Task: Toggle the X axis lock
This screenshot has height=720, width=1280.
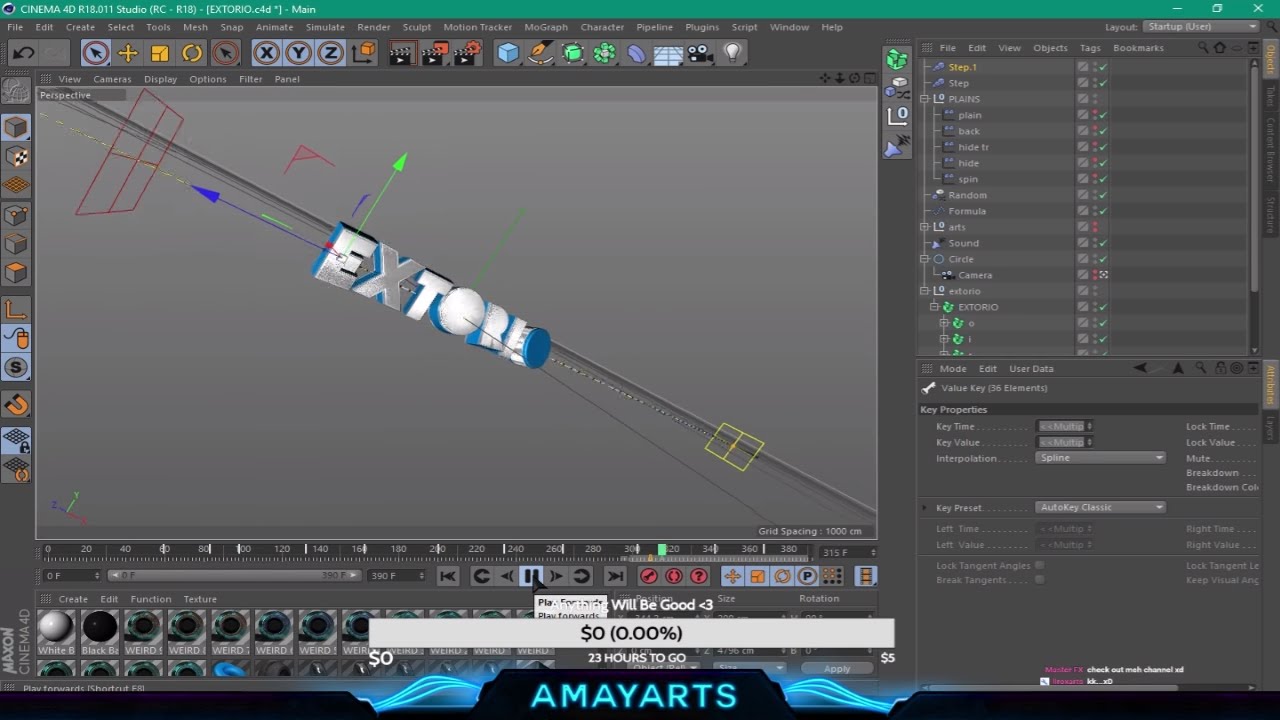Action: (266, 53)
